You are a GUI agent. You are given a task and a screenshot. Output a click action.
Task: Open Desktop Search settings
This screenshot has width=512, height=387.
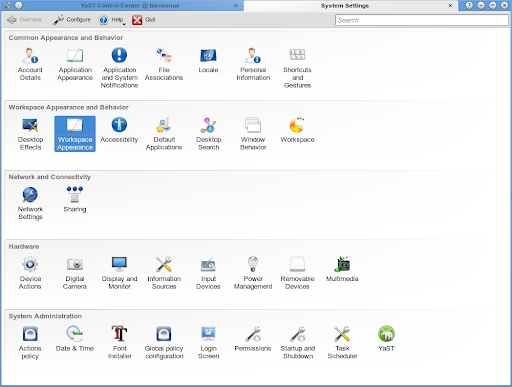tap(208, 134)
